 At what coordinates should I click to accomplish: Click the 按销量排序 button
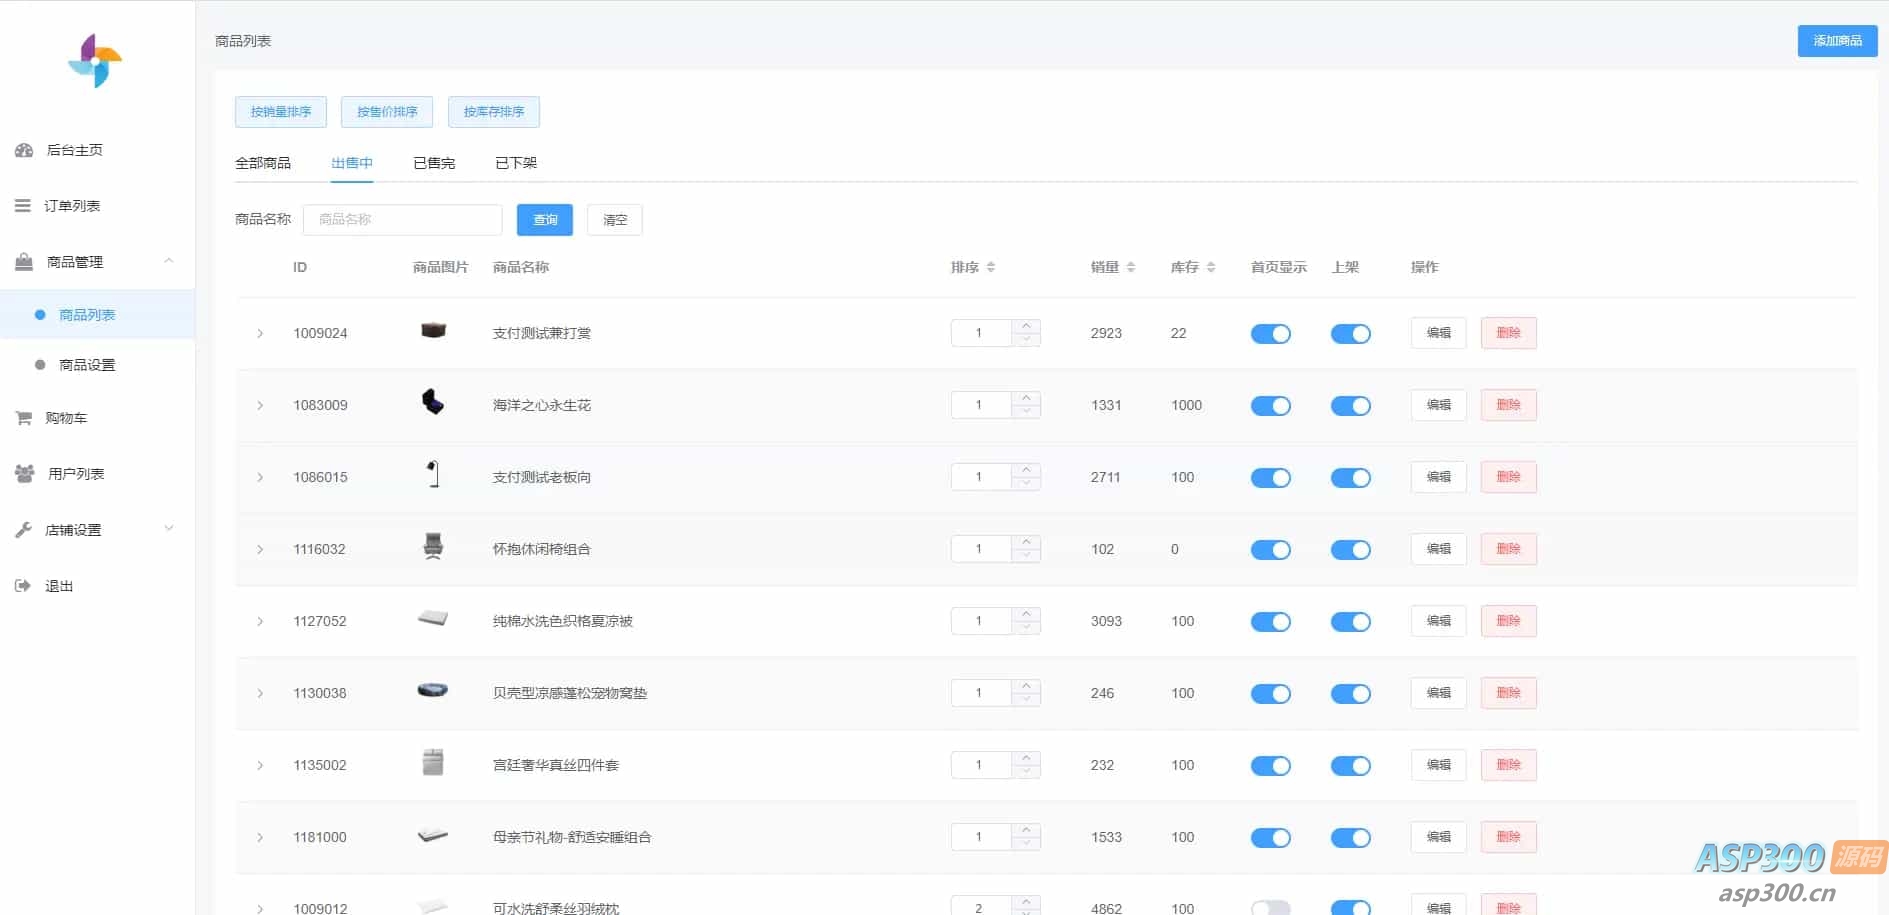tap(281, 112)
